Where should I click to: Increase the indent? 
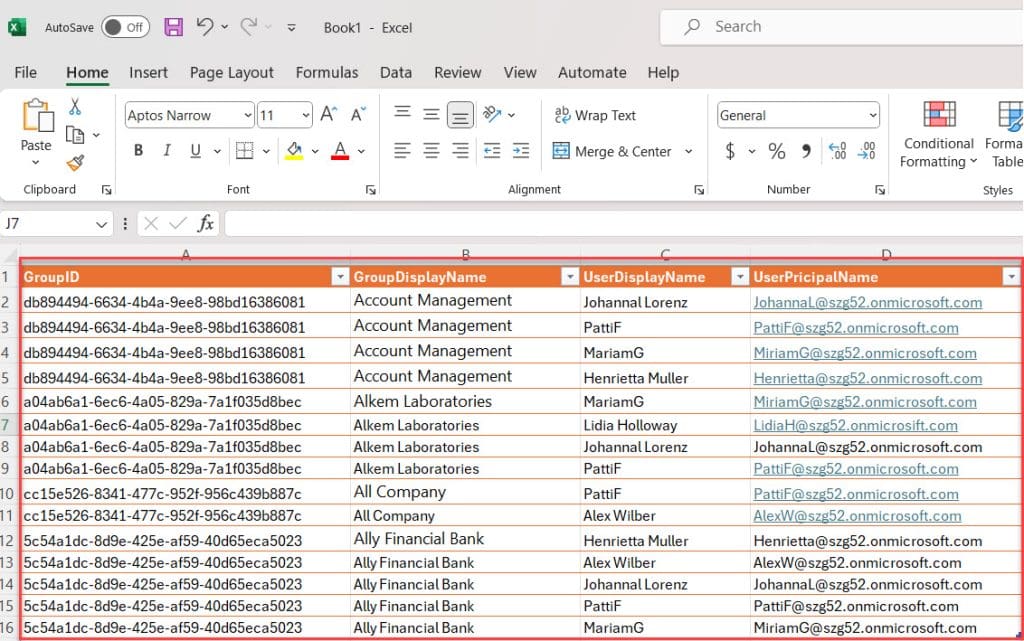click(521, 151)
